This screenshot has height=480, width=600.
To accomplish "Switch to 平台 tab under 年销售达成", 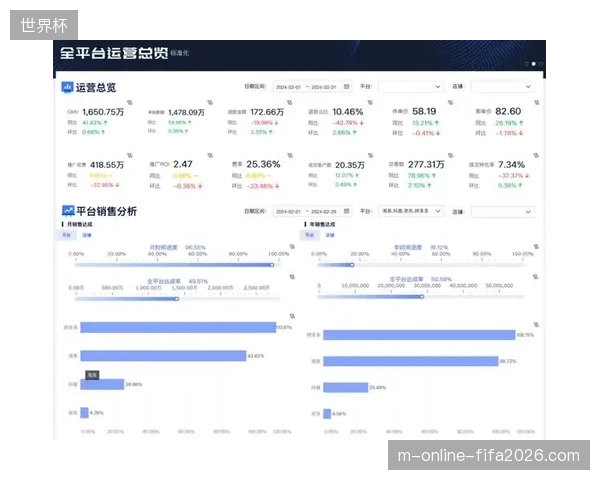I will pos(310,235).
